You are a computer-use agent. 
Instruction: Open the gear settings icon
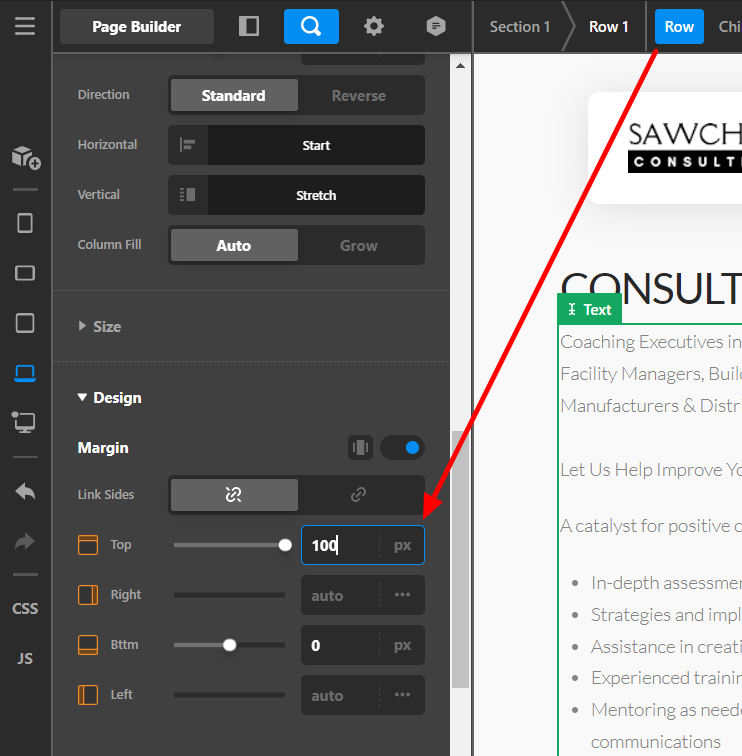tap(374, 27)
